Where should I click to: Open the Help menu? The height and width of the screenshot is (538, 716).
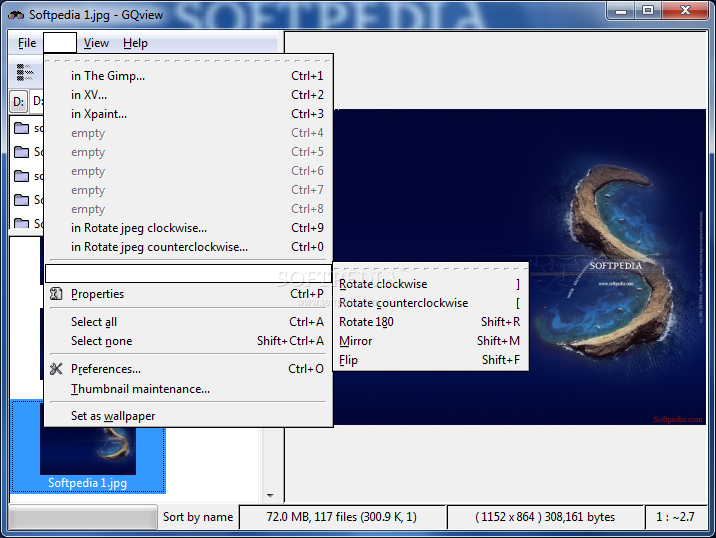tap(136, 43)
